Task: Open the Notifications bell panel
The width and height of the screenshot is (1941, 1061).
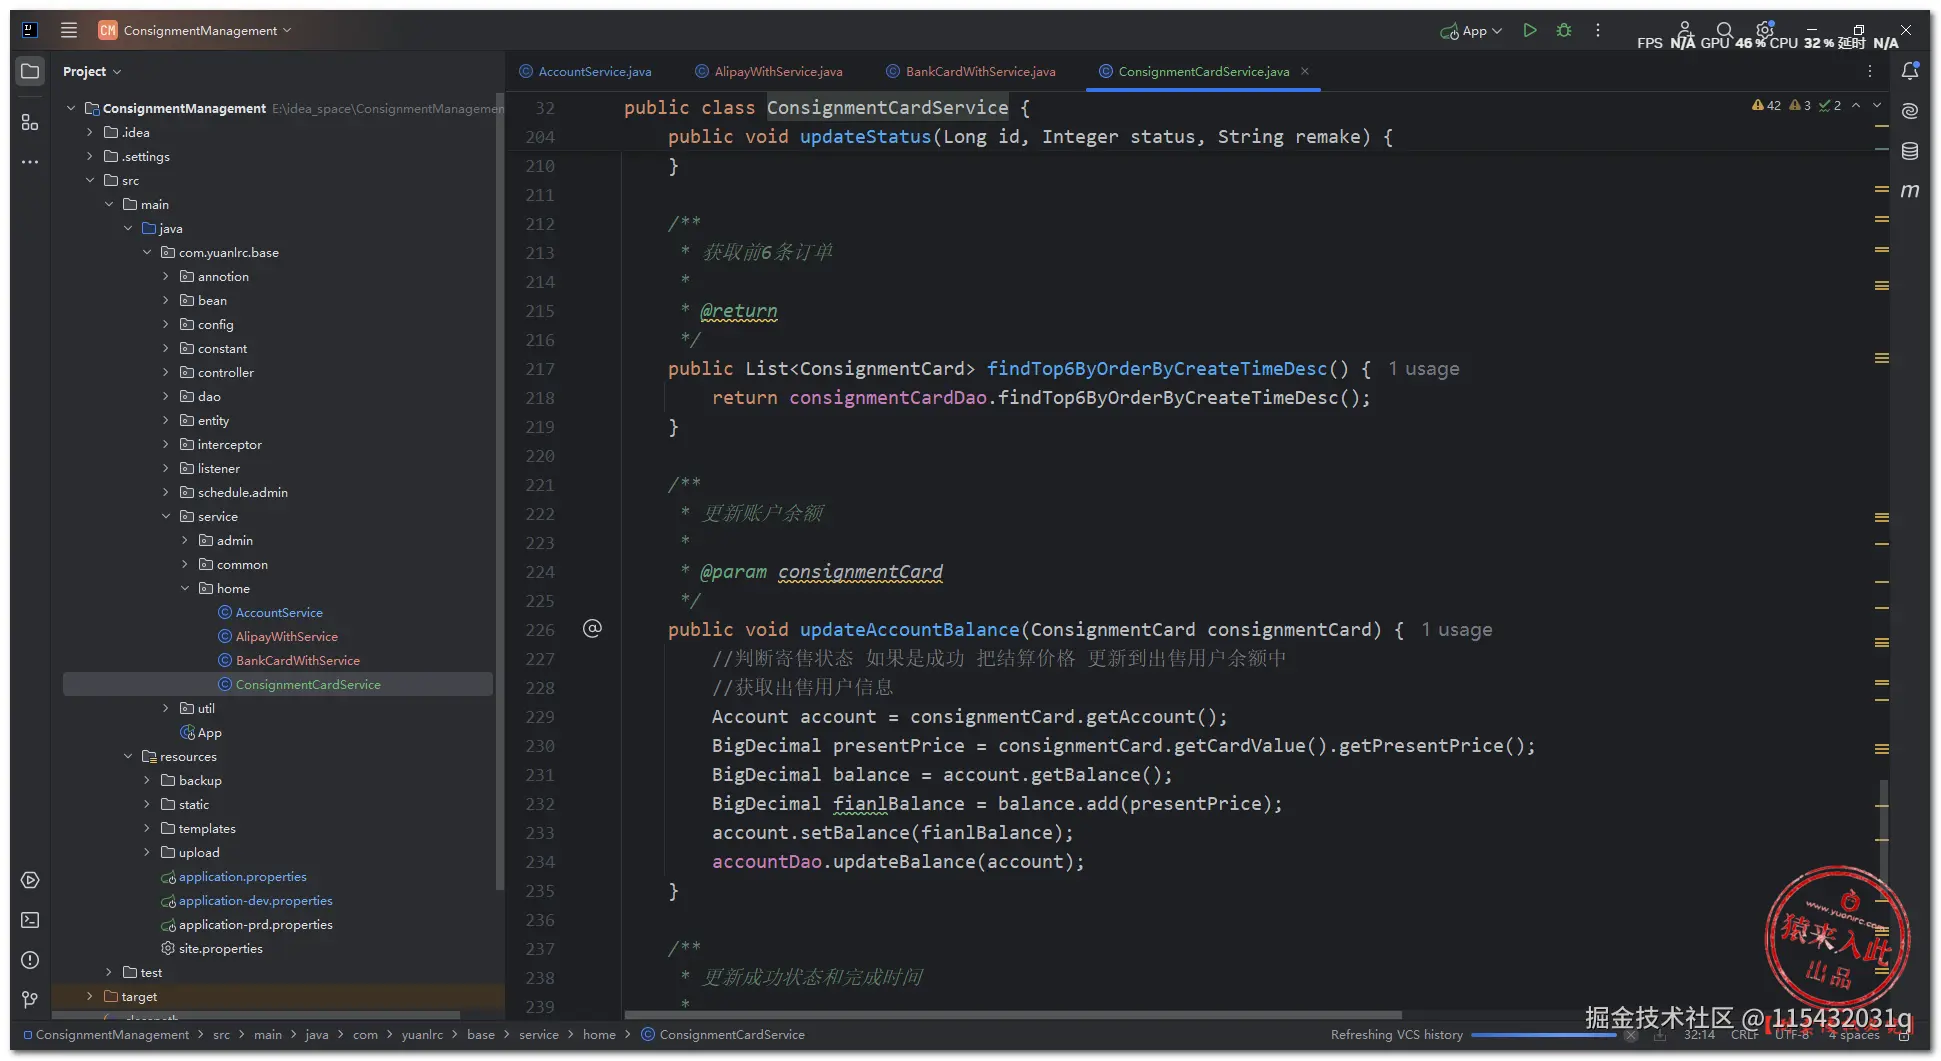Action: click(x=1910, y=71)
